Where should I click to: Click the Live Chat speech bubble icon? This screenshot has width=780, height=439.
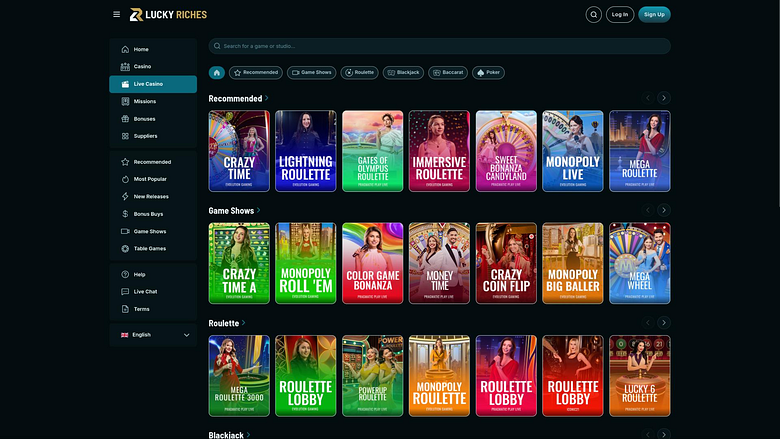pyautogui.click(x=125, y=292)
